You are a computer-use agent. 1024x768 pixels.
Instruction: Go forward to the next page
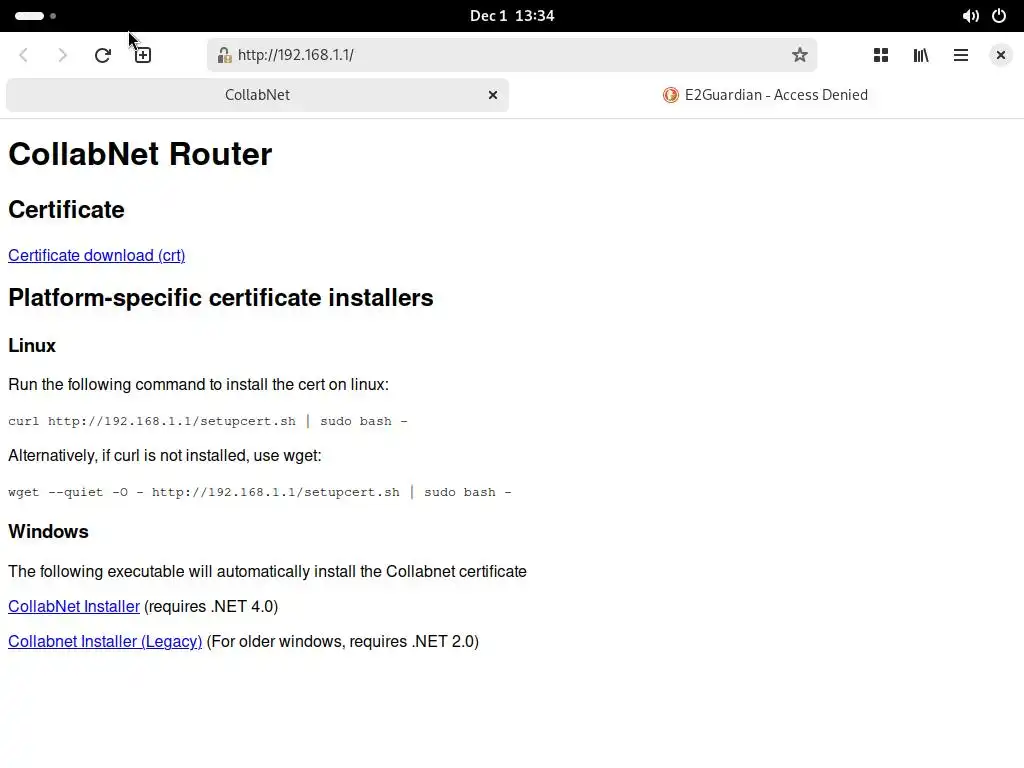(x=63, y=55)
